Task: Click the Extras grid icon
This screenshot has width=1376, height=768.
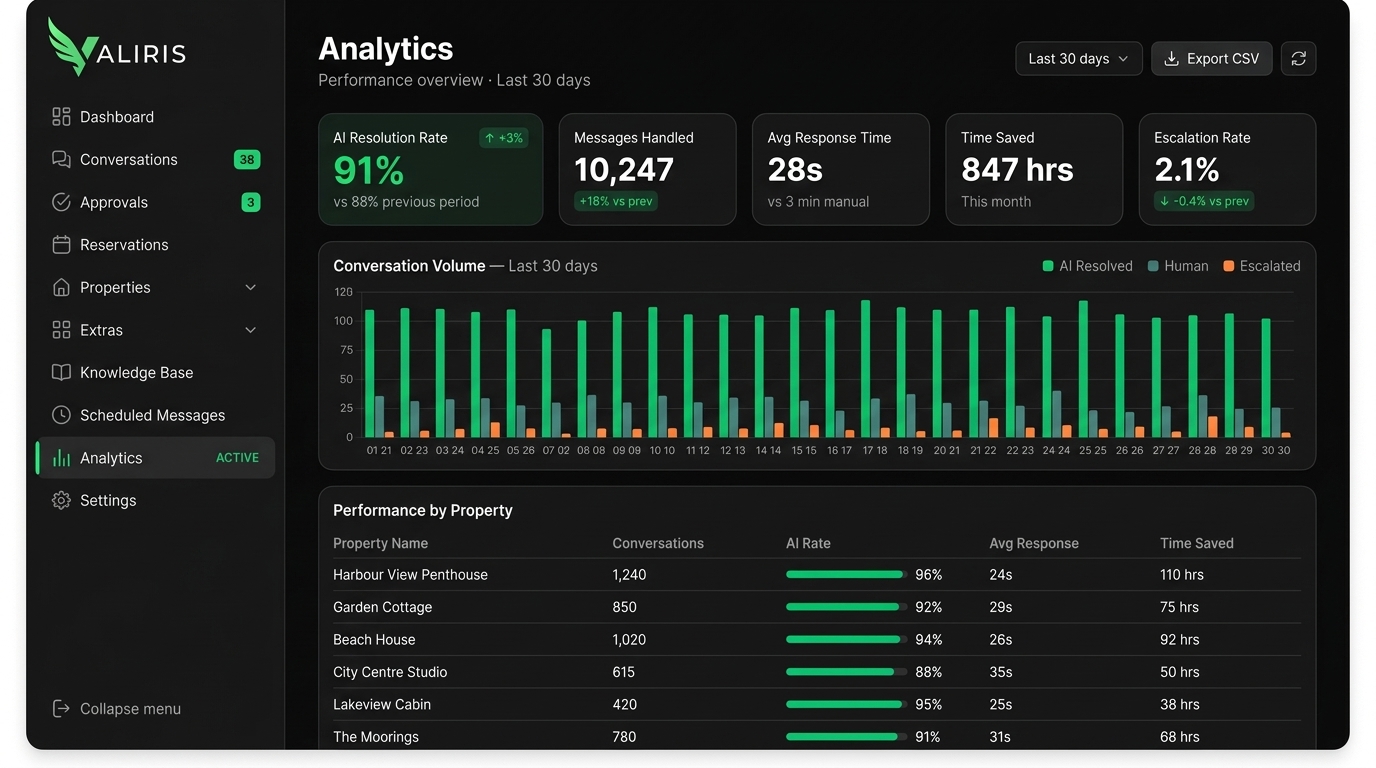Action: pyautogui.click(x=61, y=330)
